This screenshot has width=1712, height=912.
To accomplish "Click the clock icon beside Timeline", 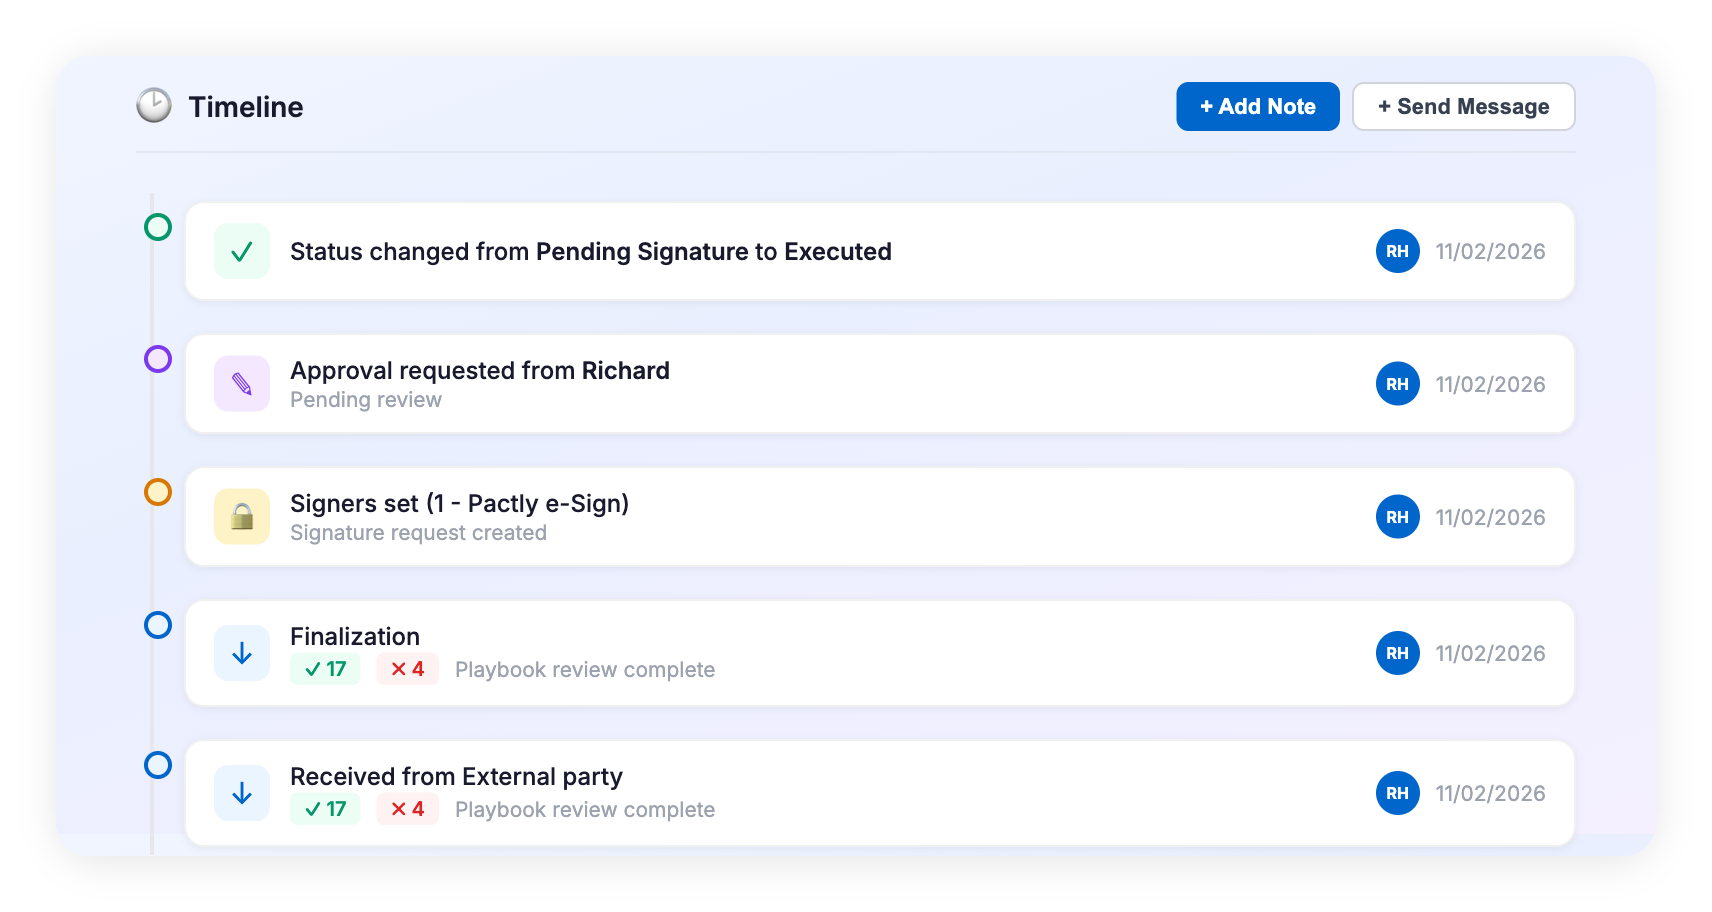I will [x=154, y=106].
